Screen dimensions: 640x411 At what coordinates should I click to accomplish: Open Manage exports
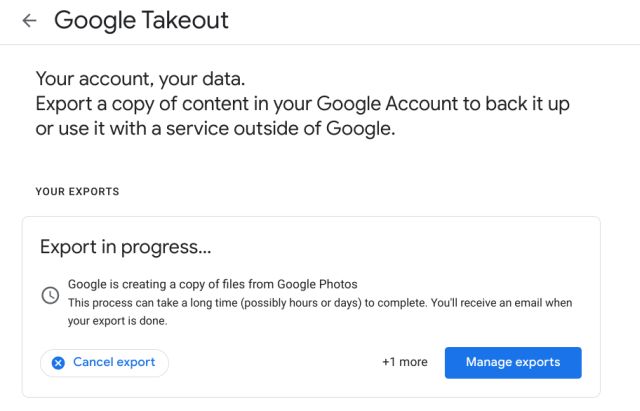point(513,362)
